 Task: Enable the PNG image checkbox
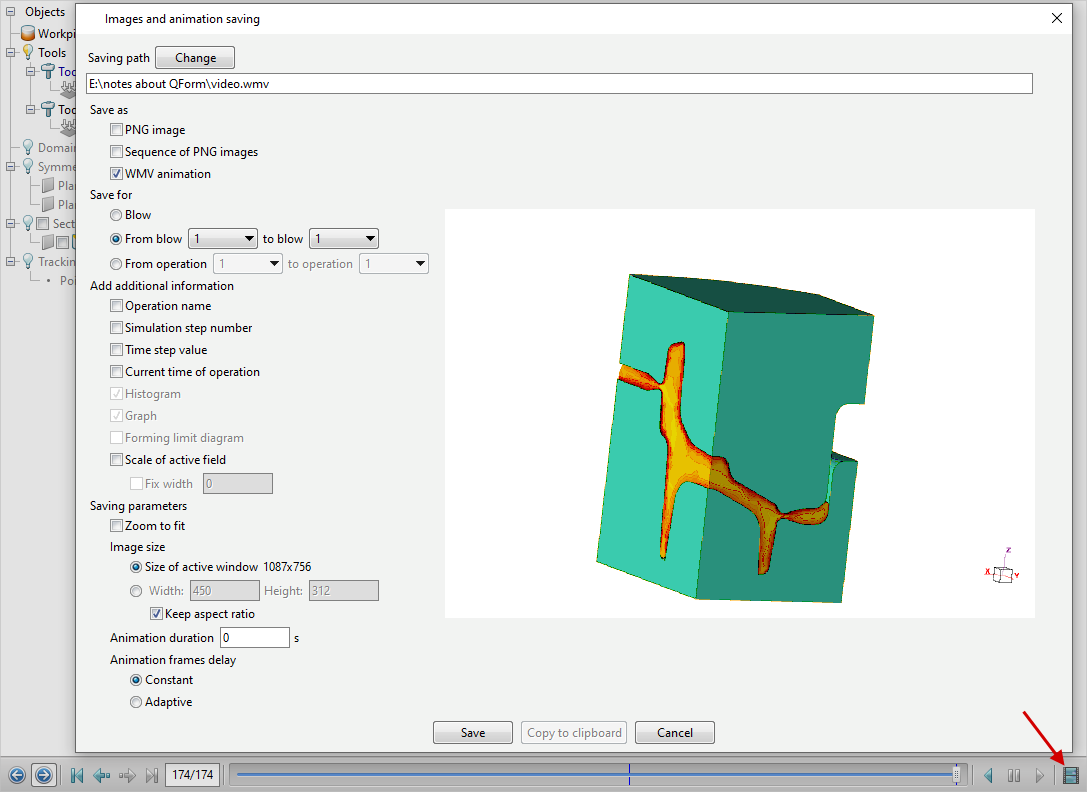tap(117, 130)
